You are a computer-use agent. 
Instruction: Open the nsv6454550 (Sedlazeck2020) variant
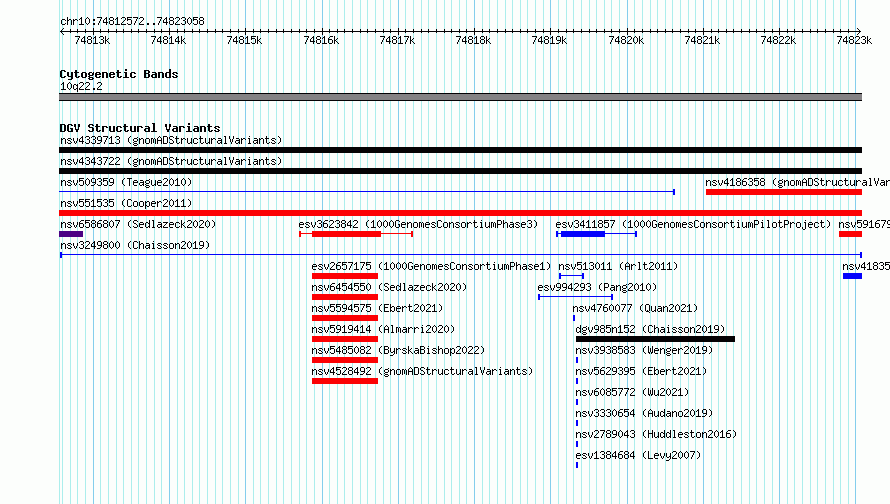(x=389, y=287)
